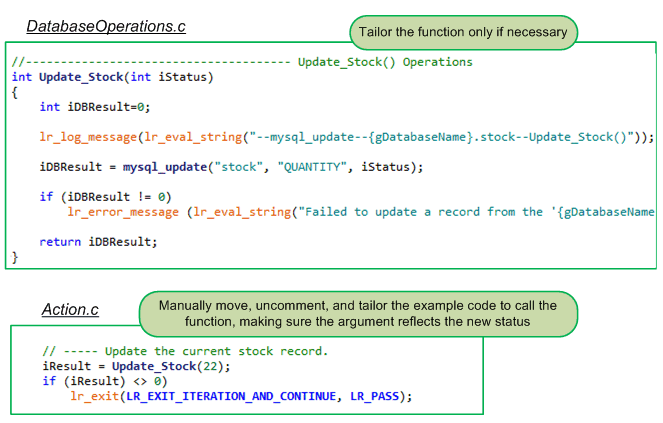Click the opening brace of Update_Stock function
Image resolution: width=663 pixels, height=423 pixels.
pyautogui.click(x=15, y=93)
